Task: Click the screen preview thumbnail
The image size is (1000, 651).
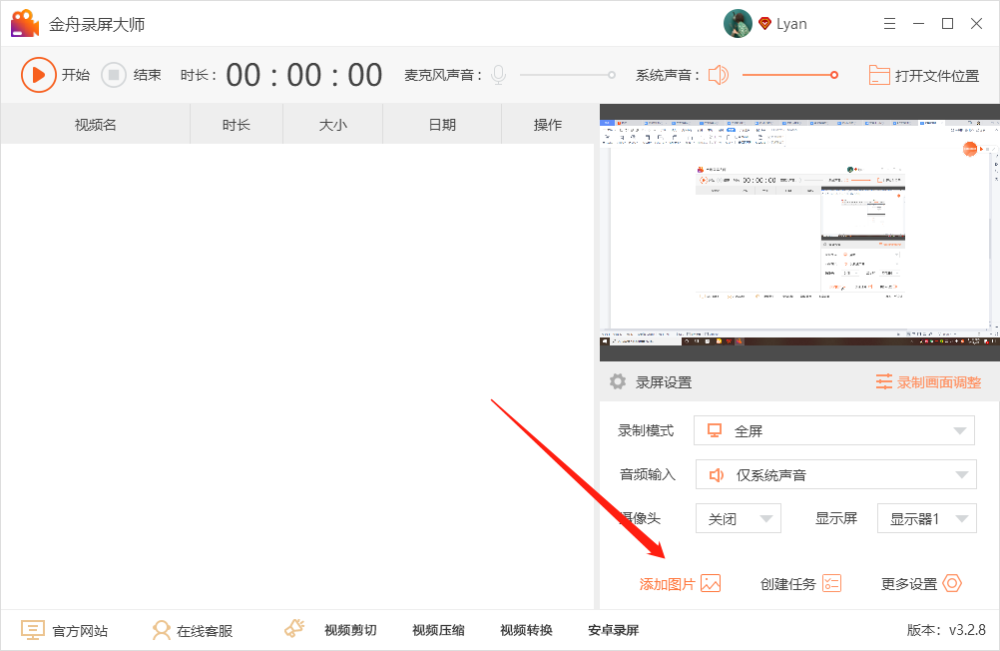Action: point(800,232)
